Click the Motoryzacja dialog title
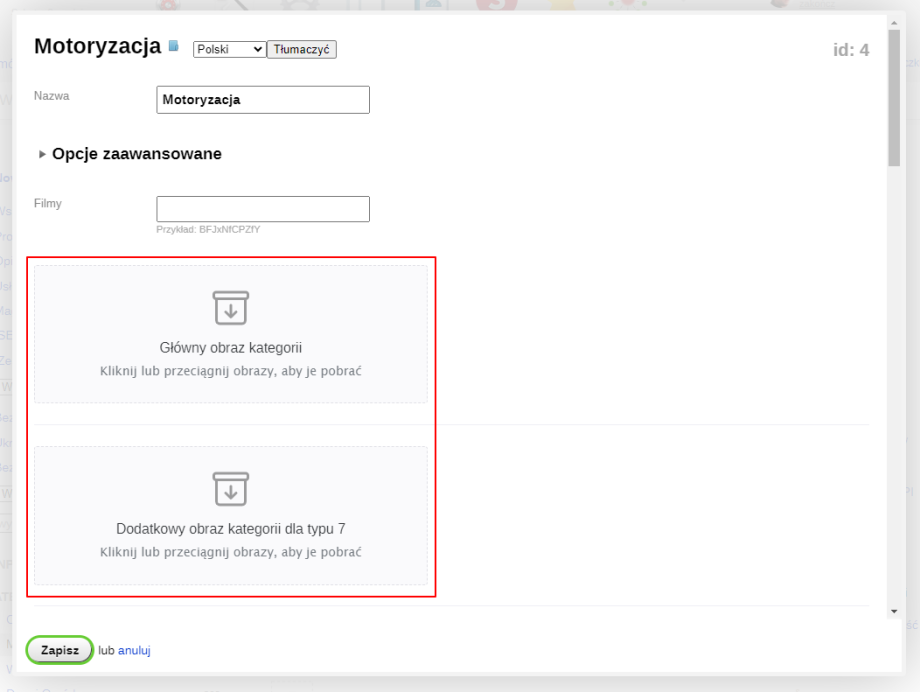Screen dimensions: 920x692 [97, 46]
